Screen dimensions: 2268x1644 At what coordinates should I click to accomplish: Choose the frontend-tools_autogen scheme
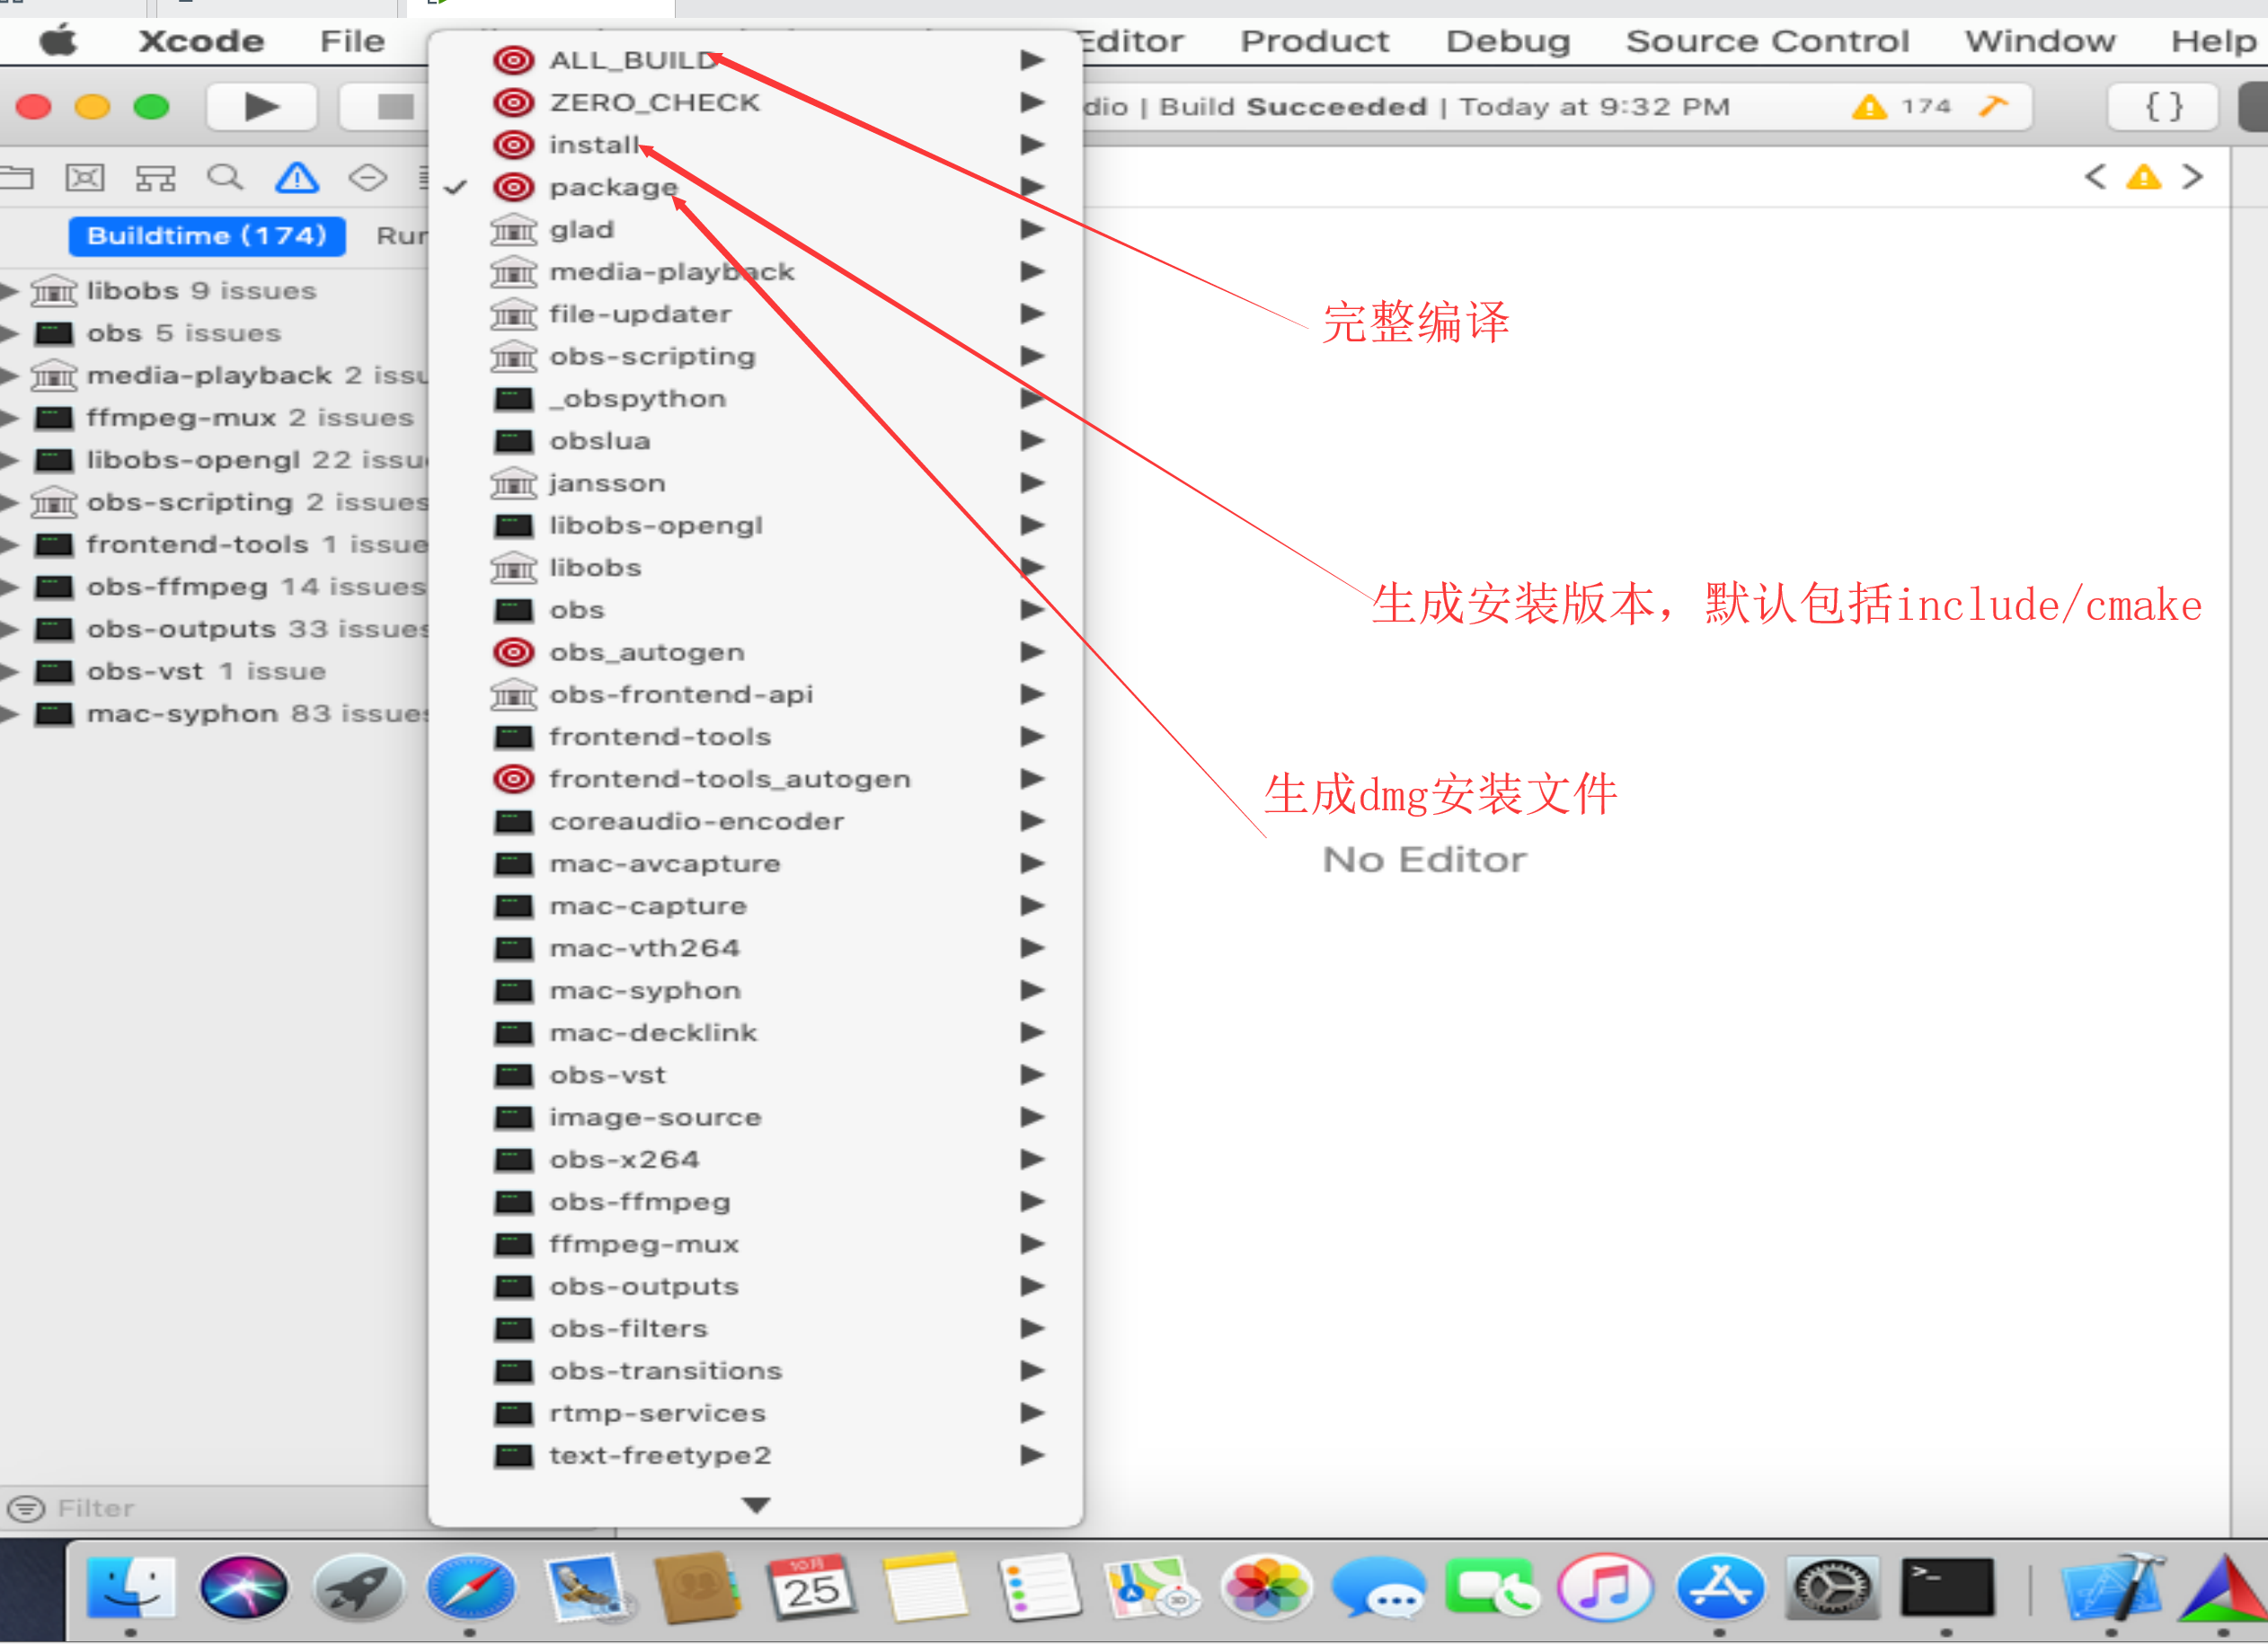[x=756, y=779]
